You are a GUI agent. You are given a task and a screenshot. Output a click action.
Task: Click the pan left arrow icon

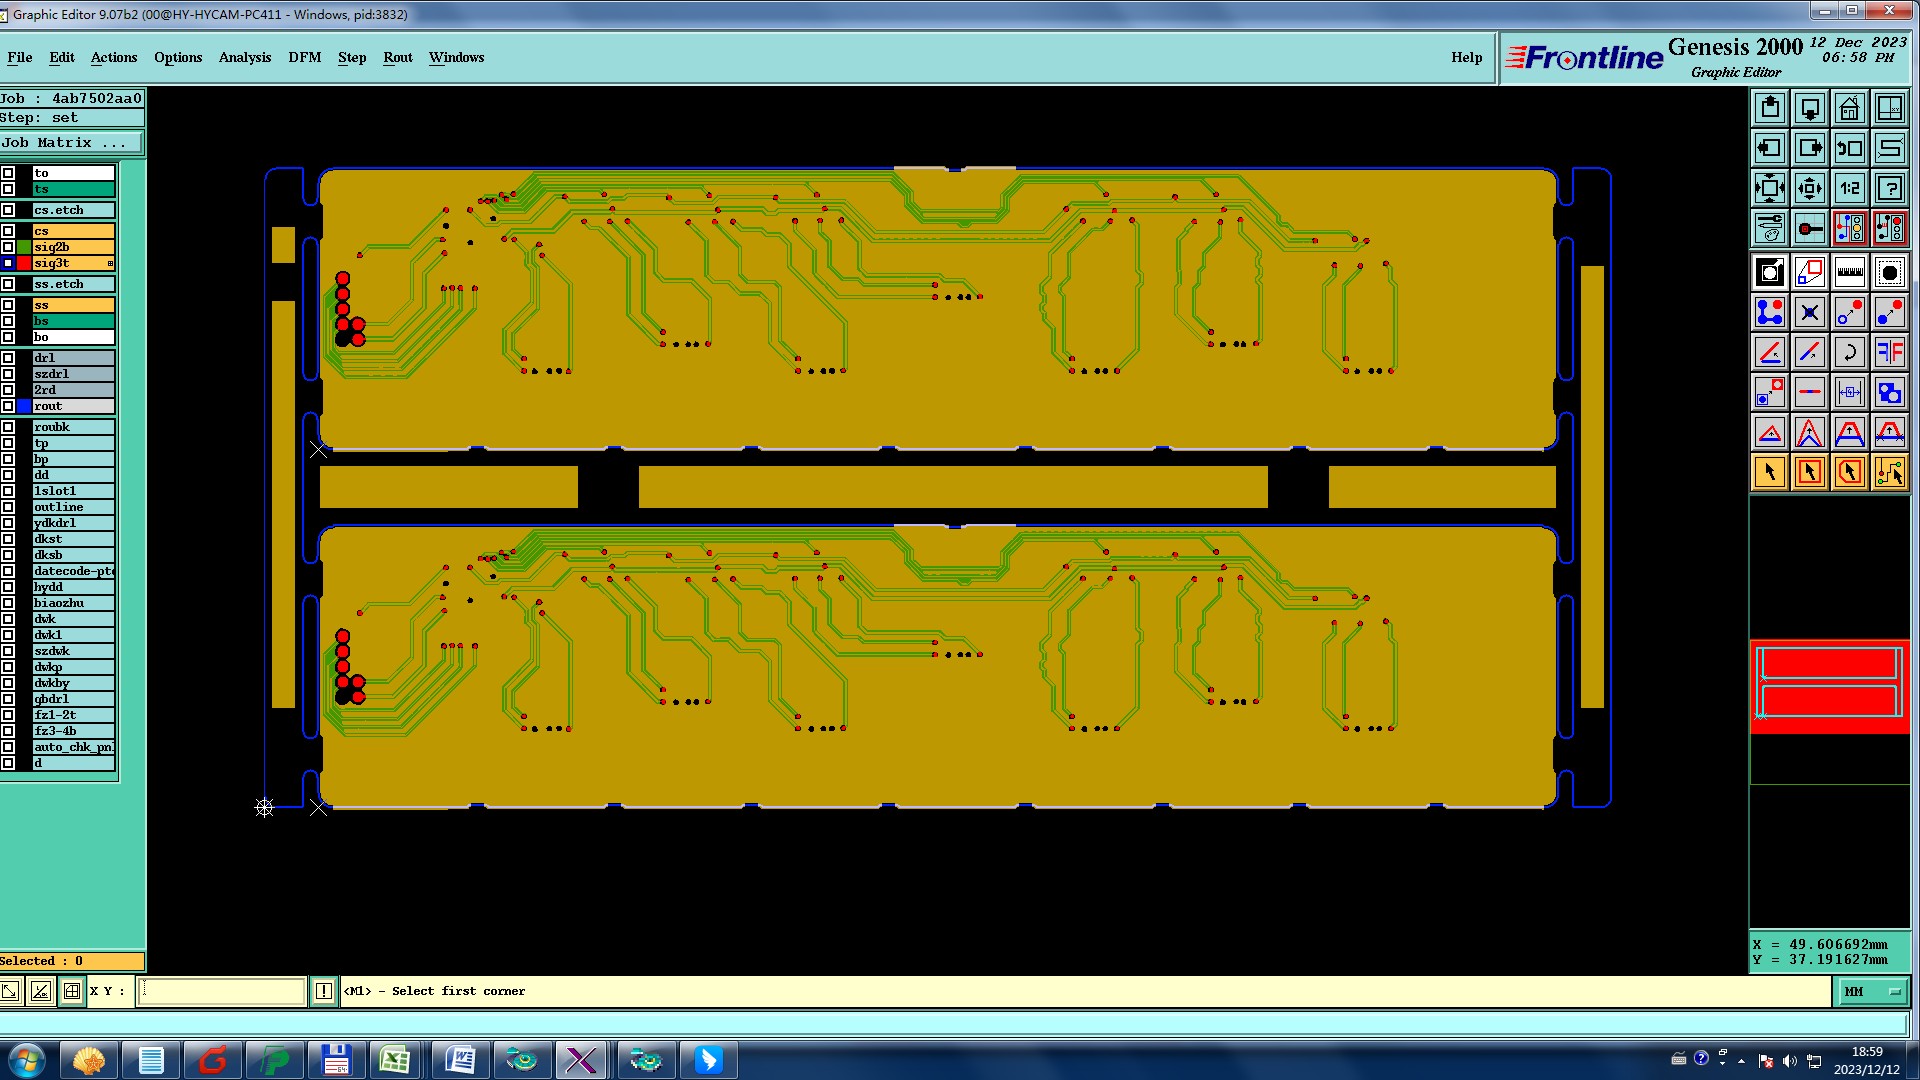tap(1769, 148)
